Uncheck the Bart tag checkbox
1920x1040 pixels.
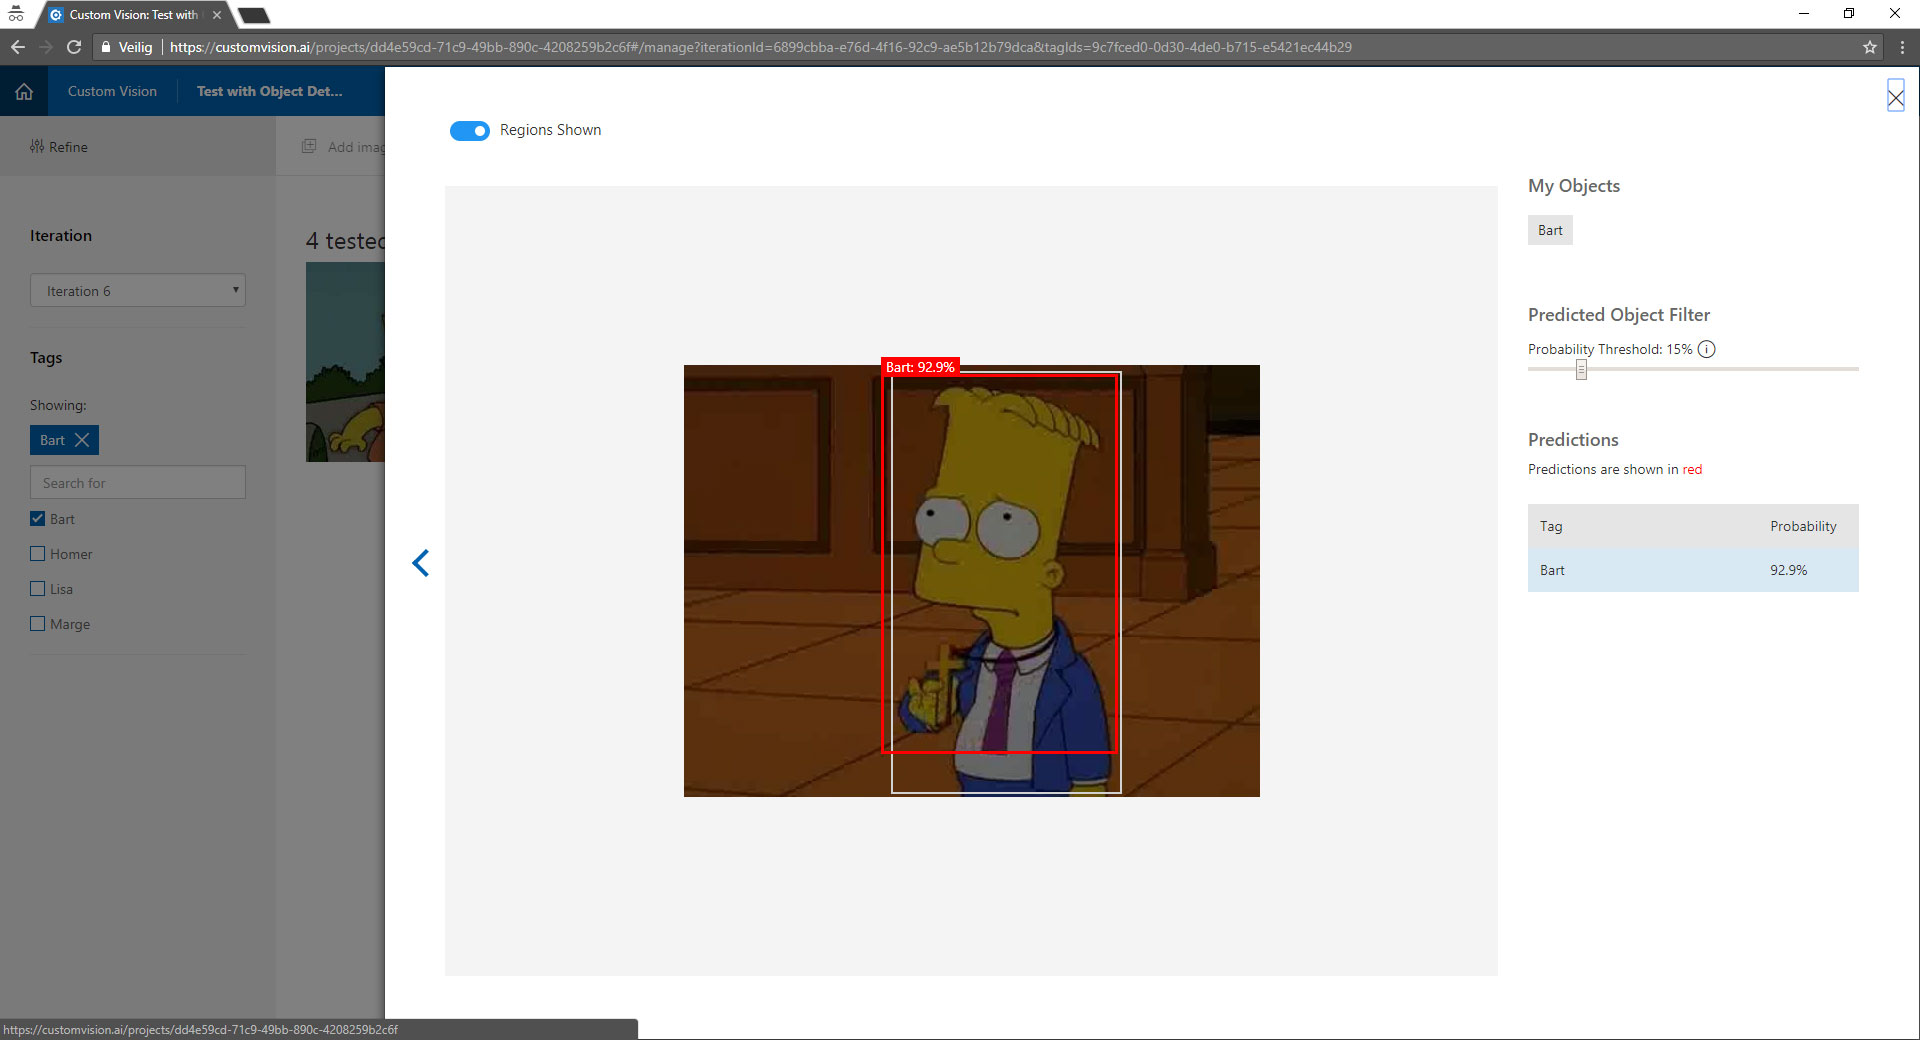click(38, 518)
